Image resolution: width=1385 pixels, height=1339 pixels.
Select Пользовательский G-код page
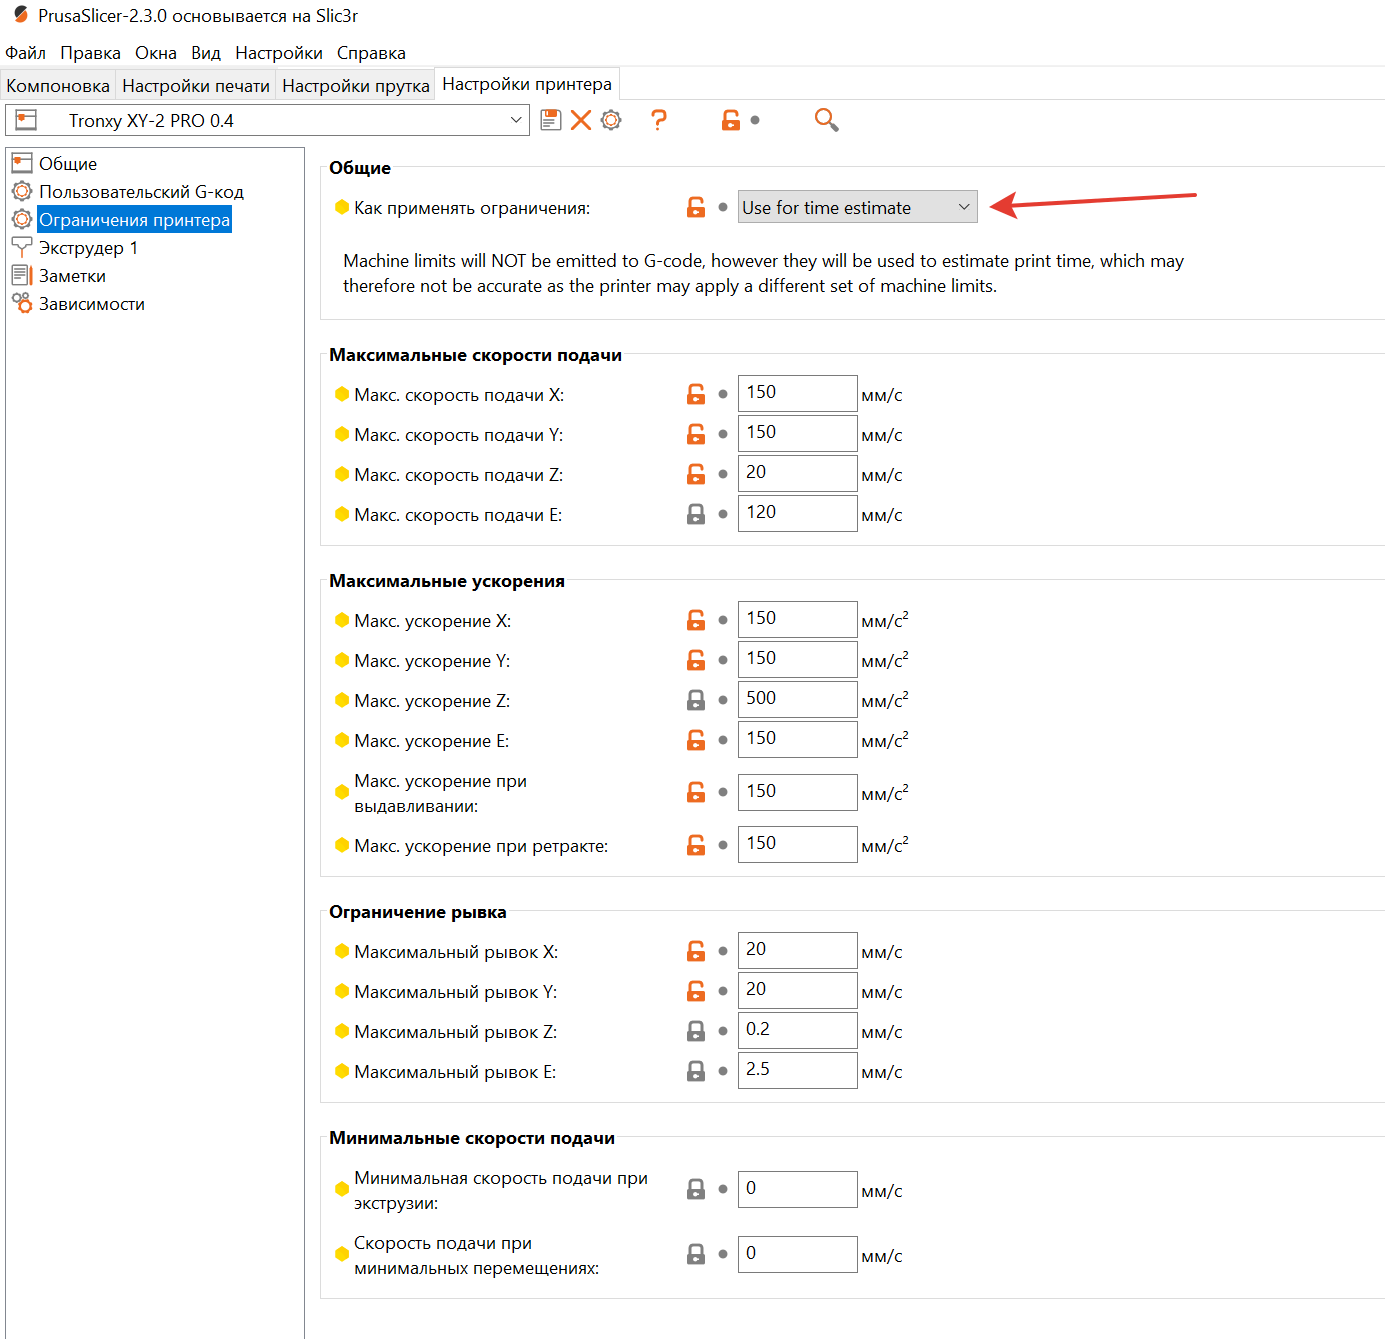141,192
